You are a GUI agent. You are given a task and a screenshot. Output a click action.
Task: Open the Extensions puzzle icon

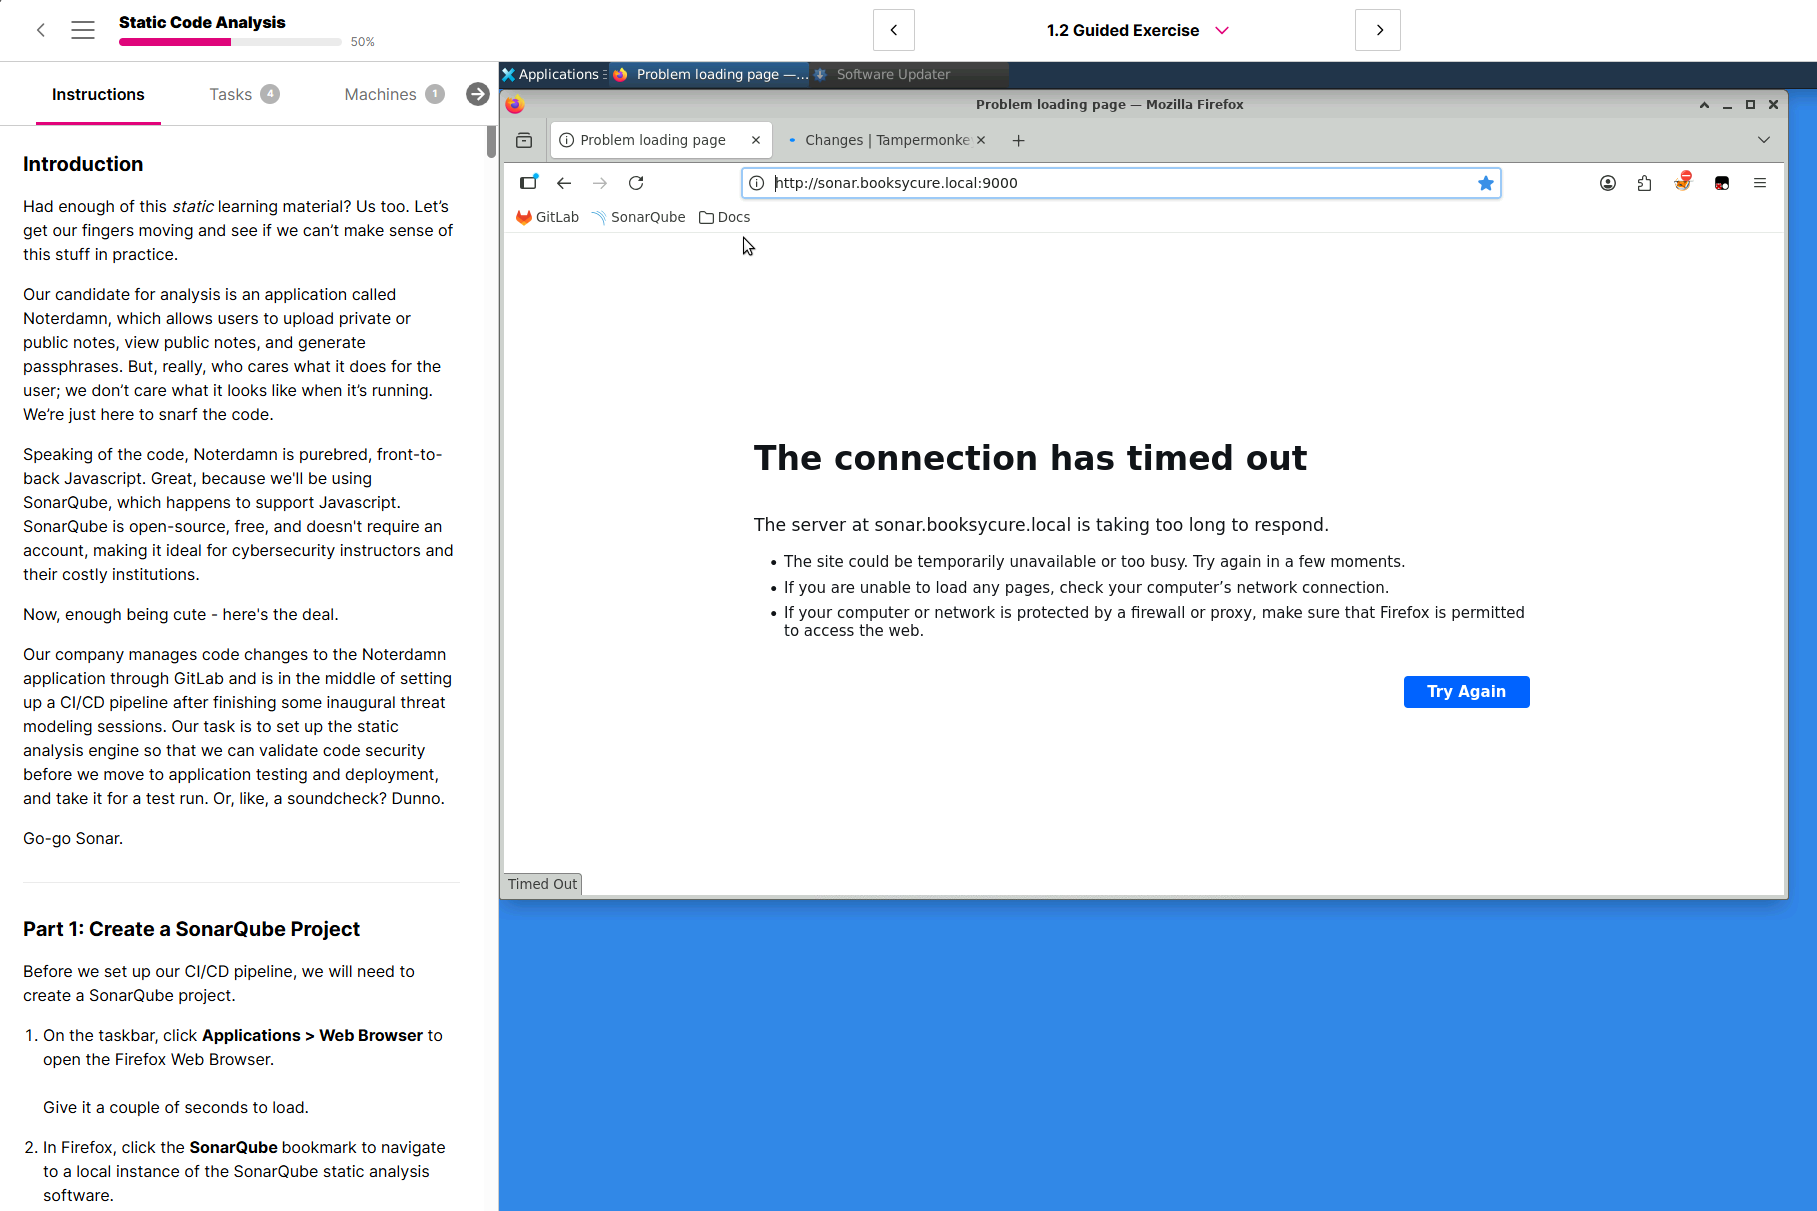[1645, 183]
